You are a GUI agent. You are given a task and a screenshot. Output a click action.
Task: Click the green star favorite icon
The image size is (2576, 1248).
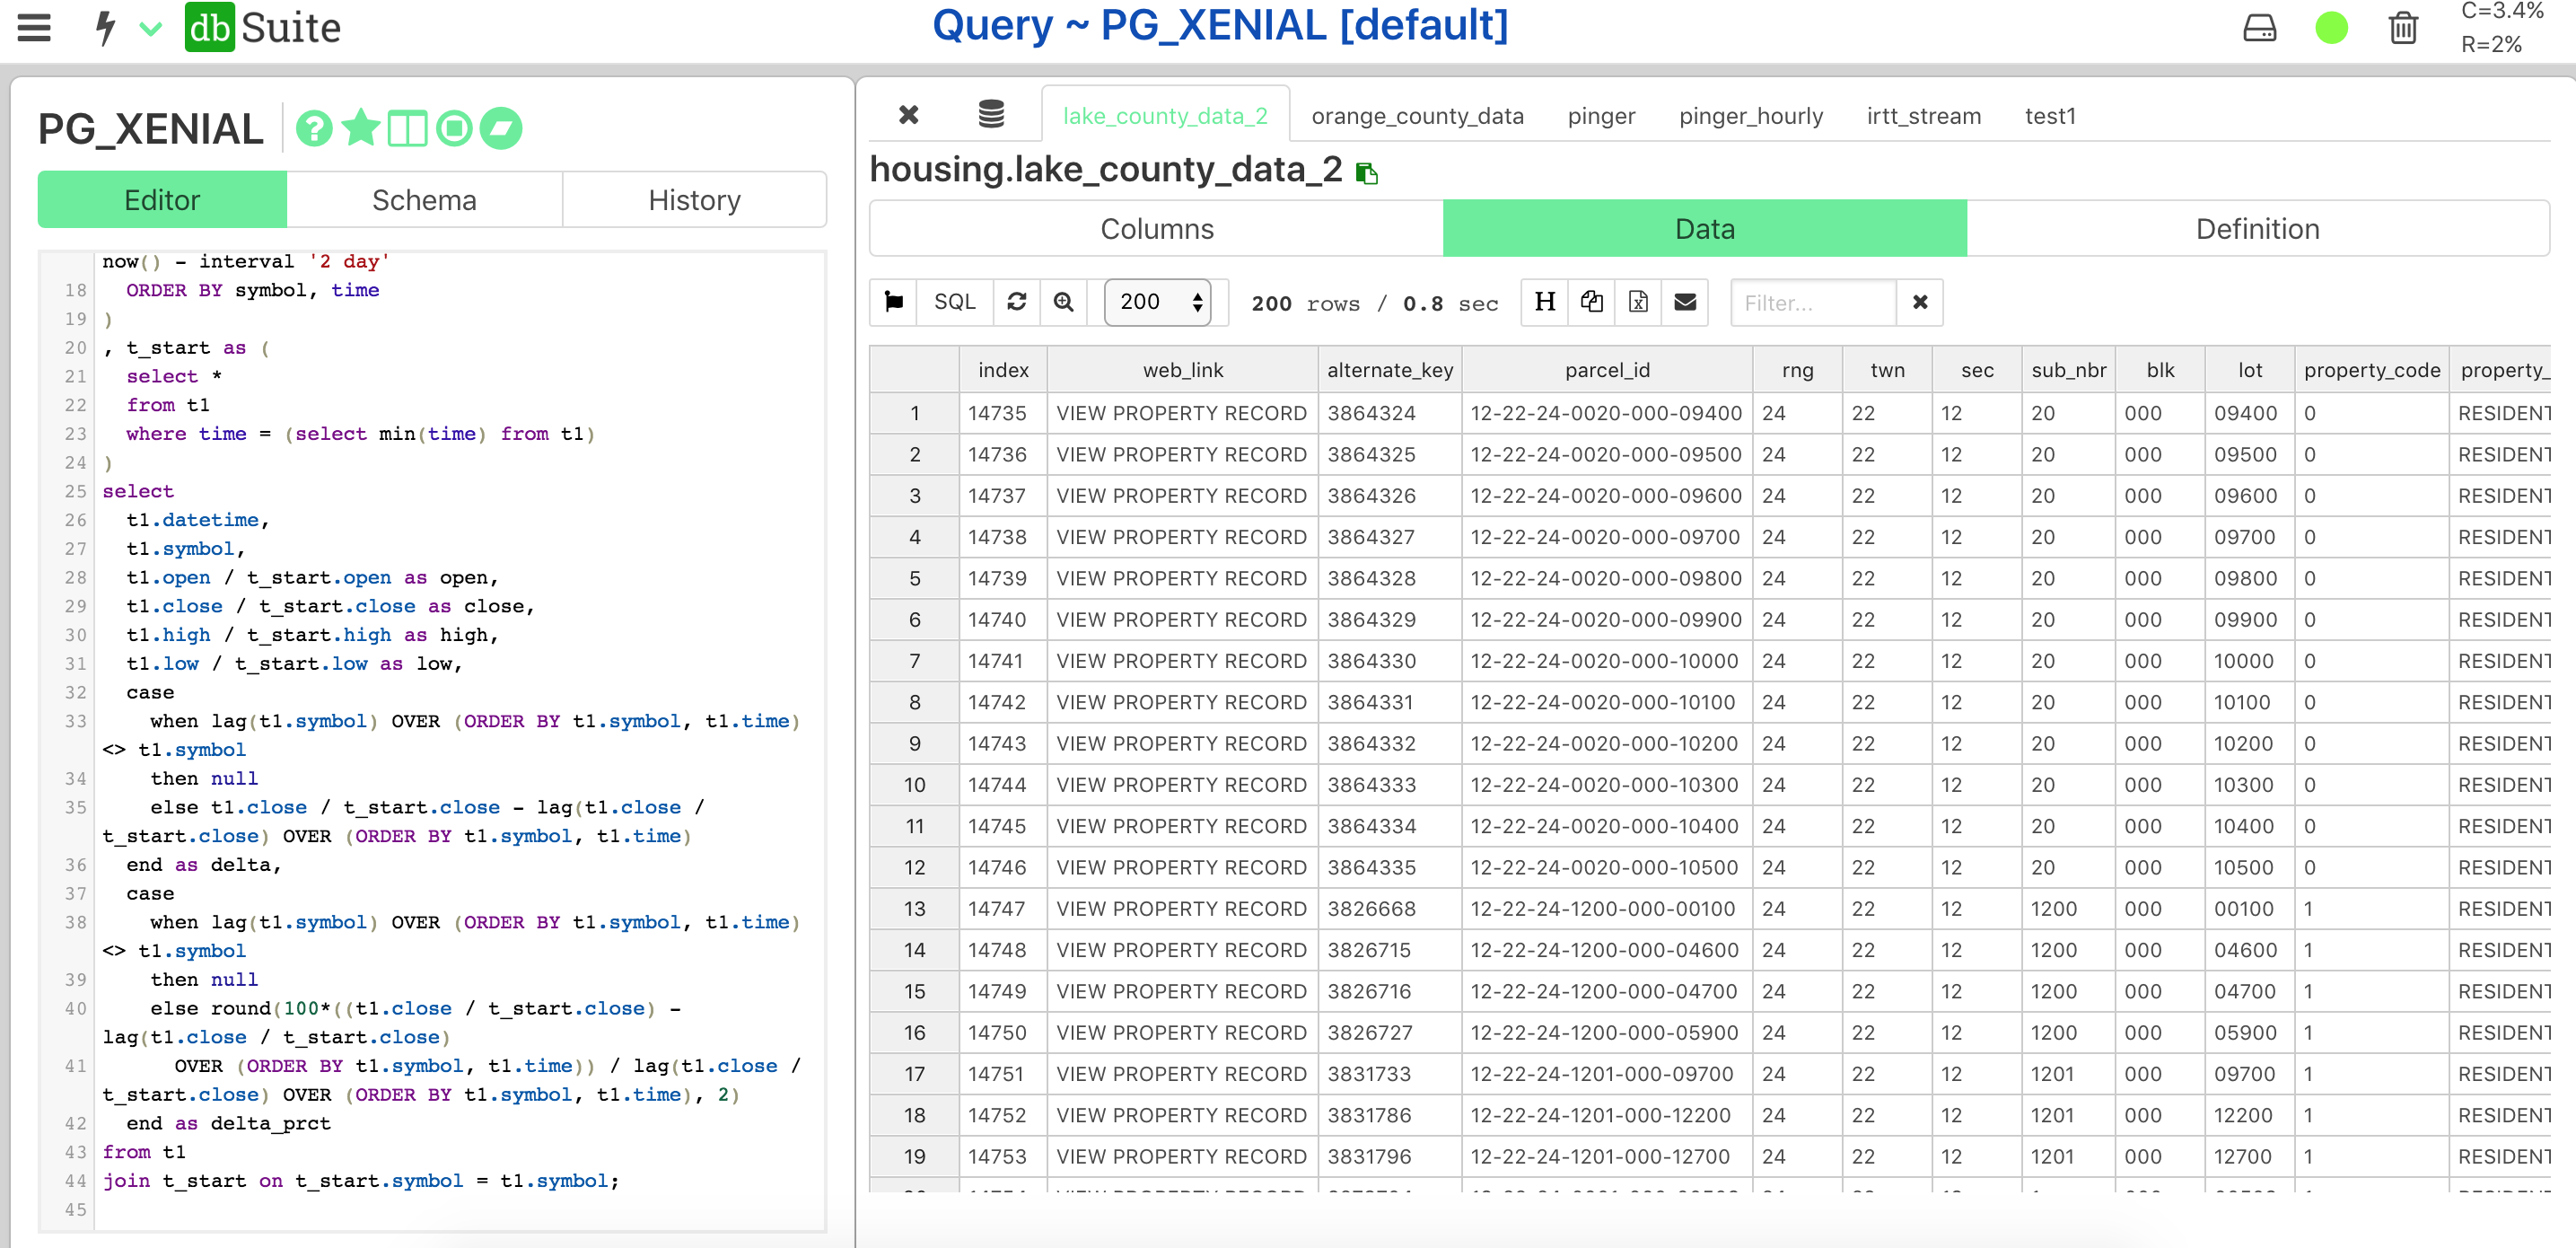click(361, 129)
